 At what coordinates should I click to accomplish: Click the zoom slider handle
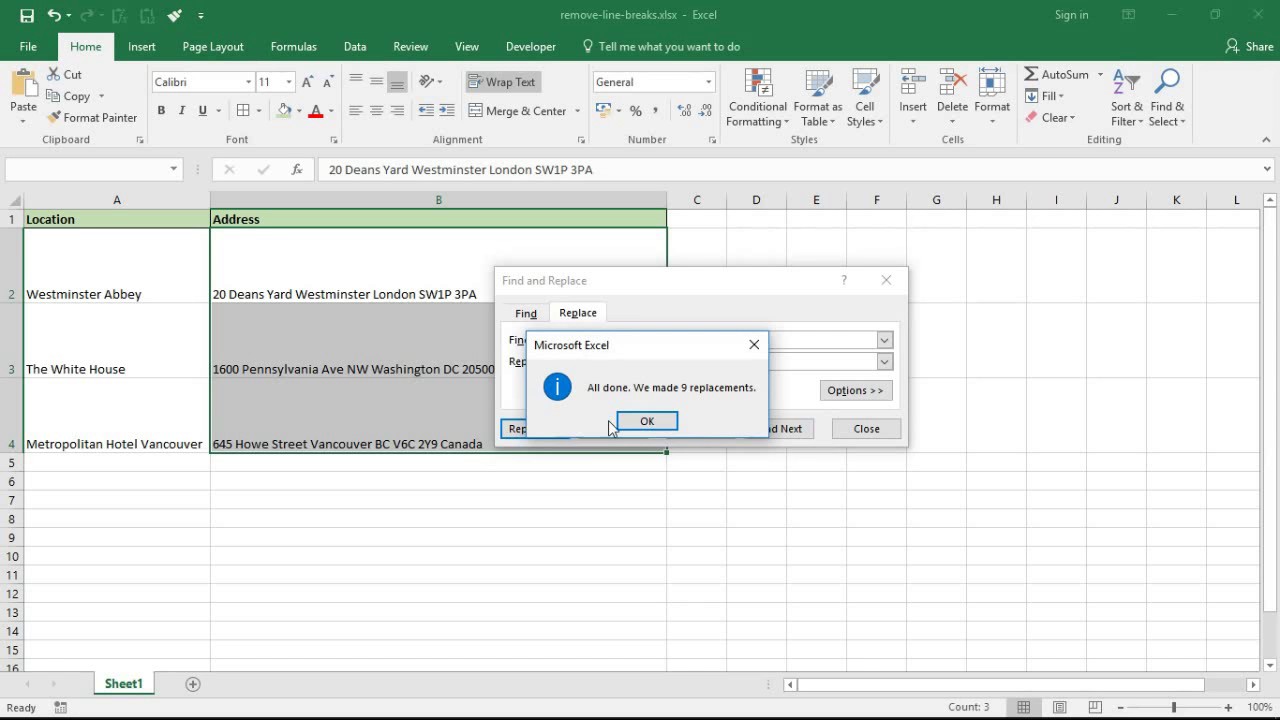pos(1174,707)
